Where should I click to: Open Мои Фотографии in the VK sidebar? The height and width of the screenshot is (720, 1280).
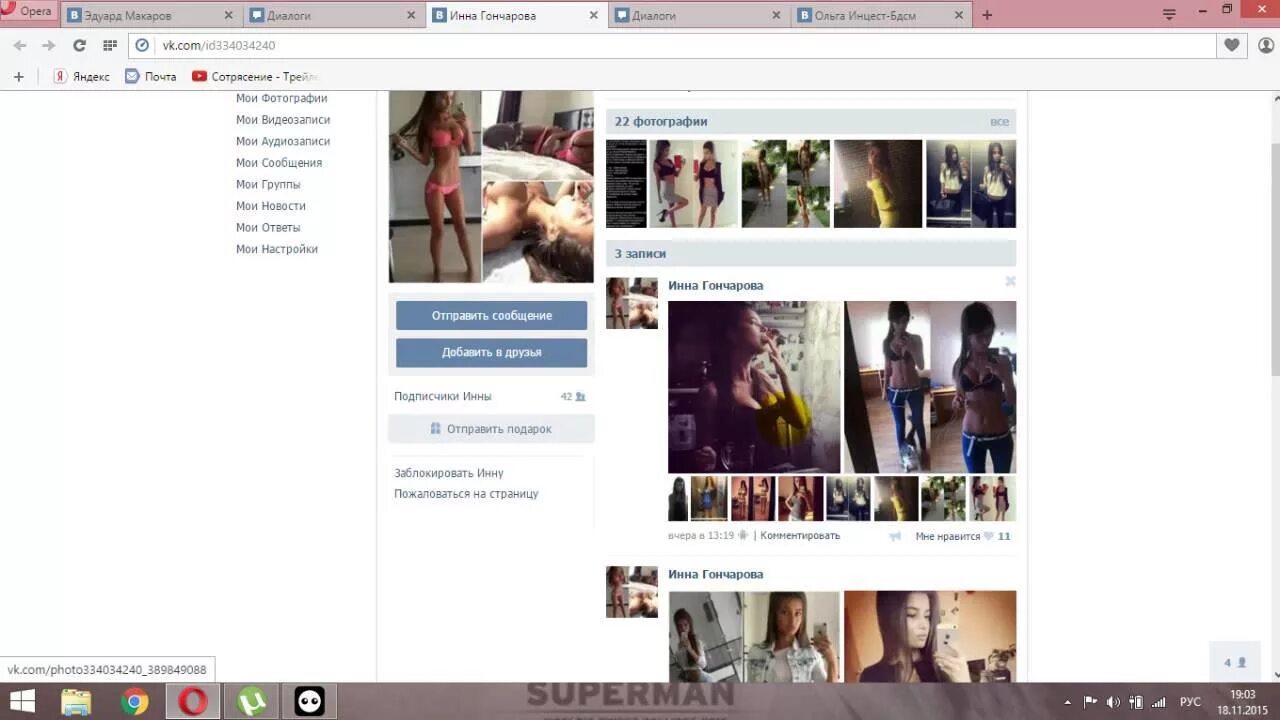click(x=281, y=98)
